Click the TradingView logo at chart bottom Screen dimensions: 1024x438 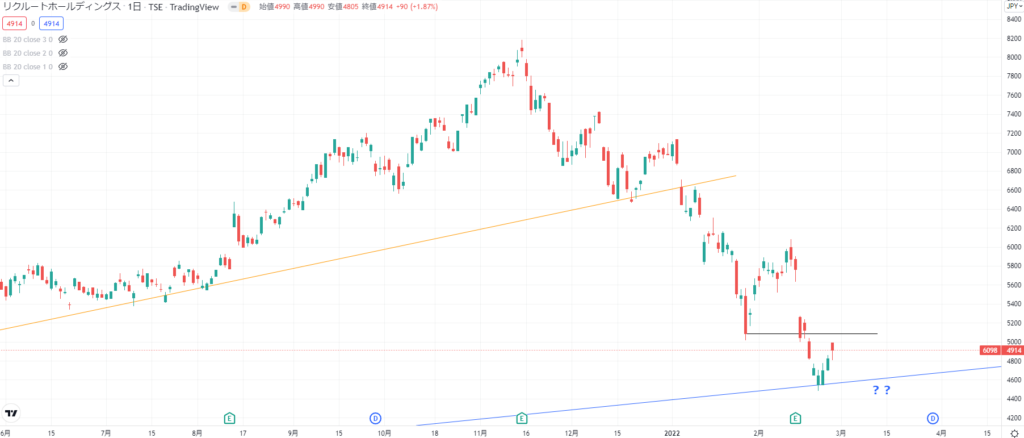pyautogui.click(x=11, y=413)
